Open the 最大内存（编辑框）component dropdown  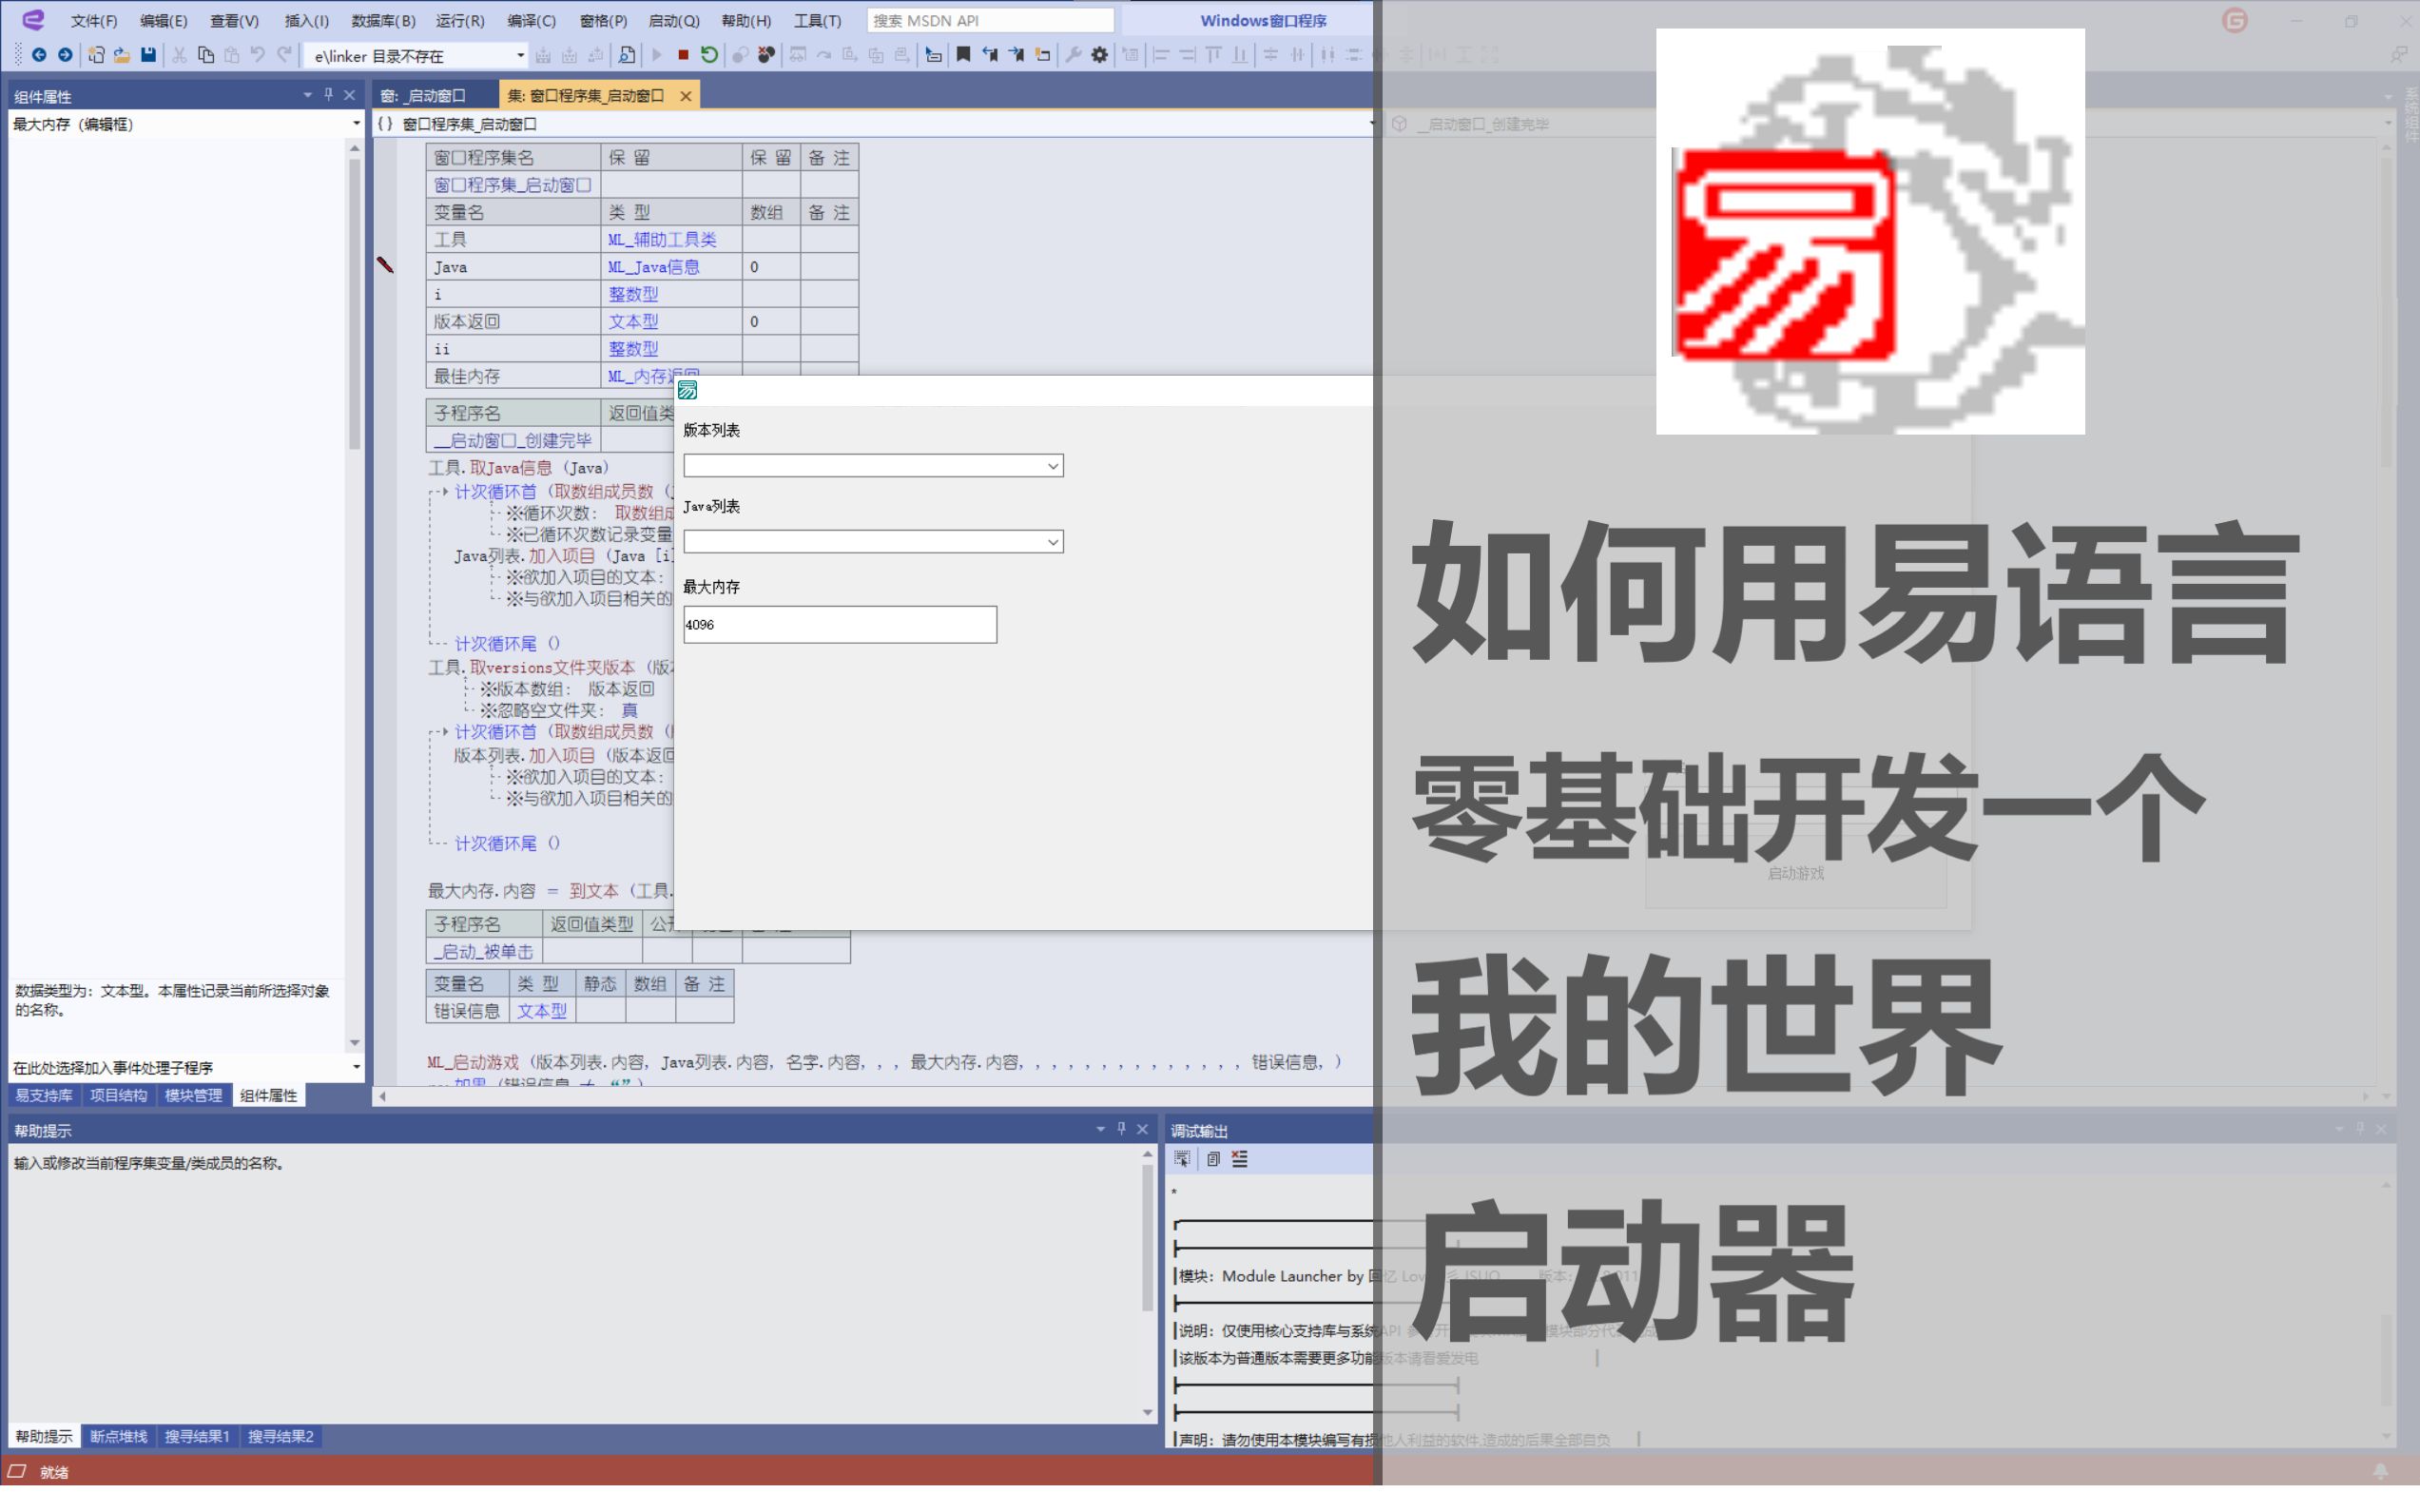(356, 124)
